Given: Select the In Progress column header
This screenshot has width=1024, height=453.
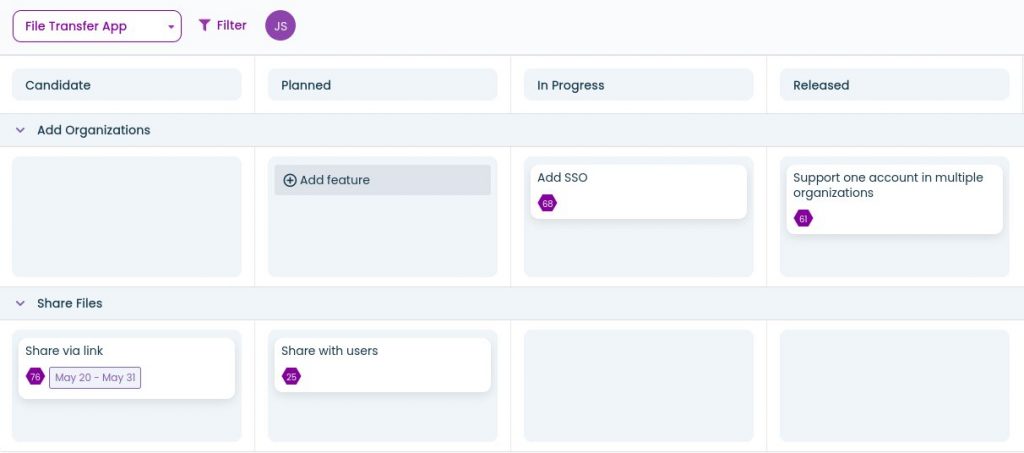Looking at the screenshot, I should (639, 85).
